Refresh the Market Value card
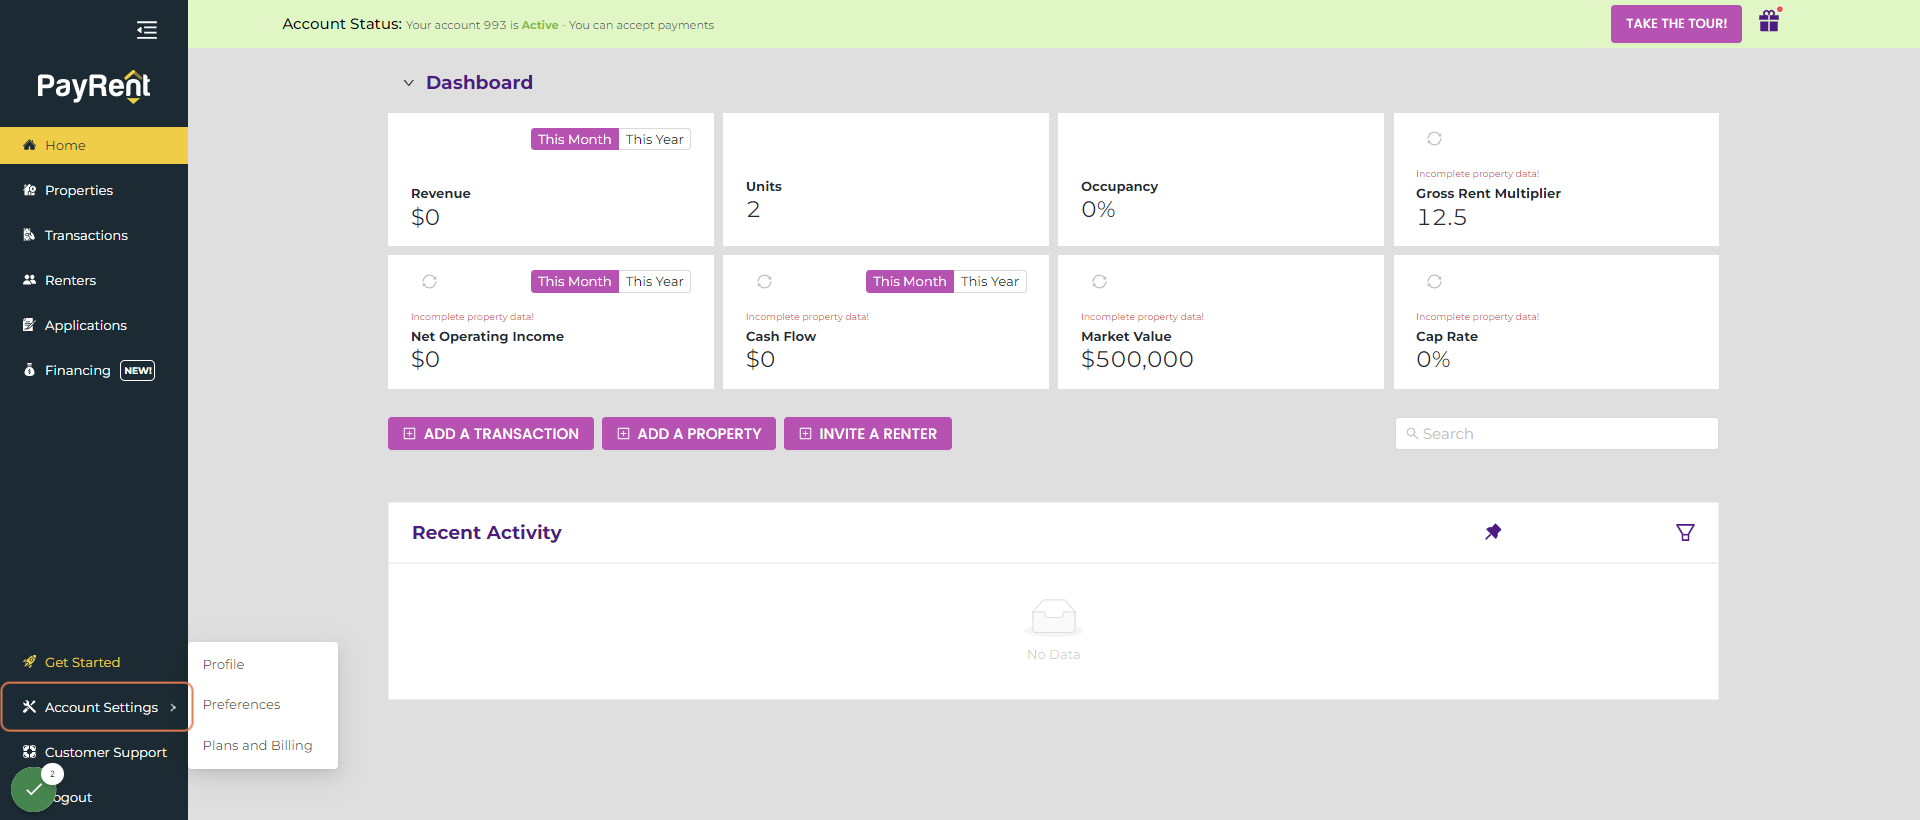The image size is (1920, 820). coord(1099,282)
